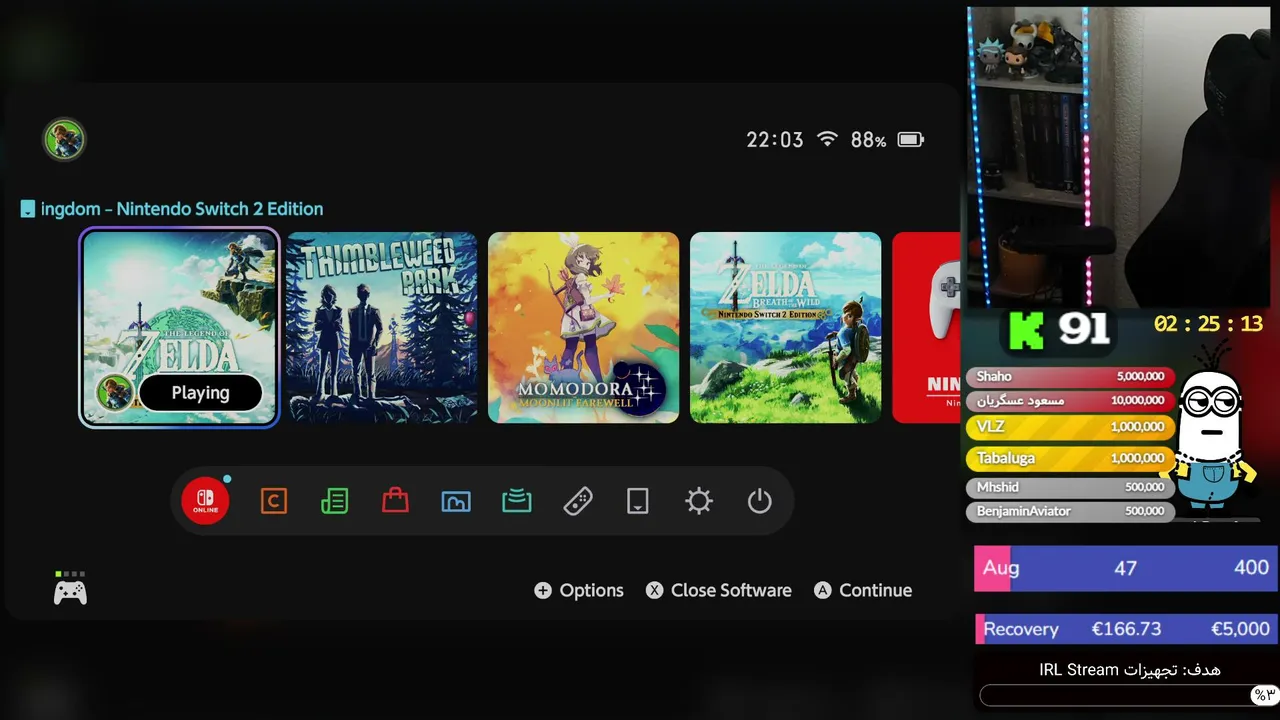
Task: Select Options with the plus button
Action: coord(579,590)
